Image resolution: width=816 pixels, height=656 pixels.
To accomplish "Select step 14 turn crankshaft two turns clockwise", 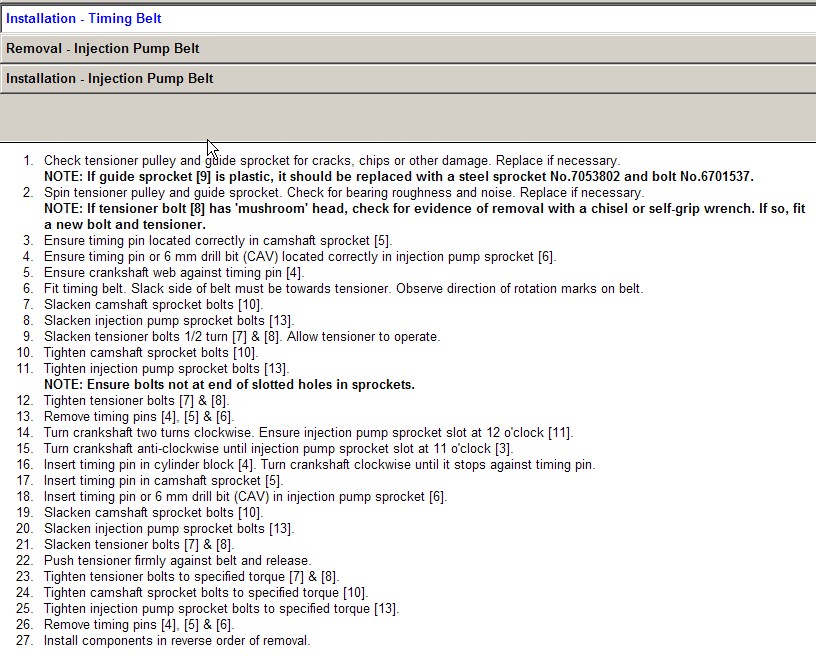I will tap(308, 433).
